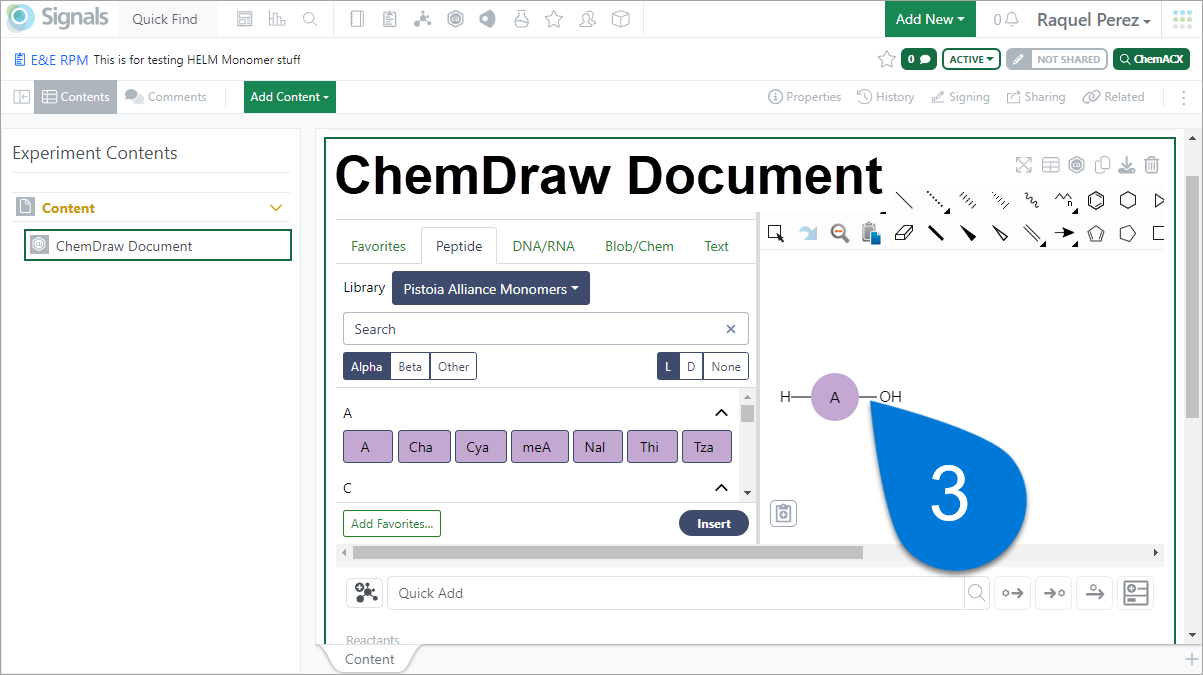This screenshot has width=1203, height=675.
Task: Select the cyclohexane ring tool
Action: click(x=1128, y=200)
